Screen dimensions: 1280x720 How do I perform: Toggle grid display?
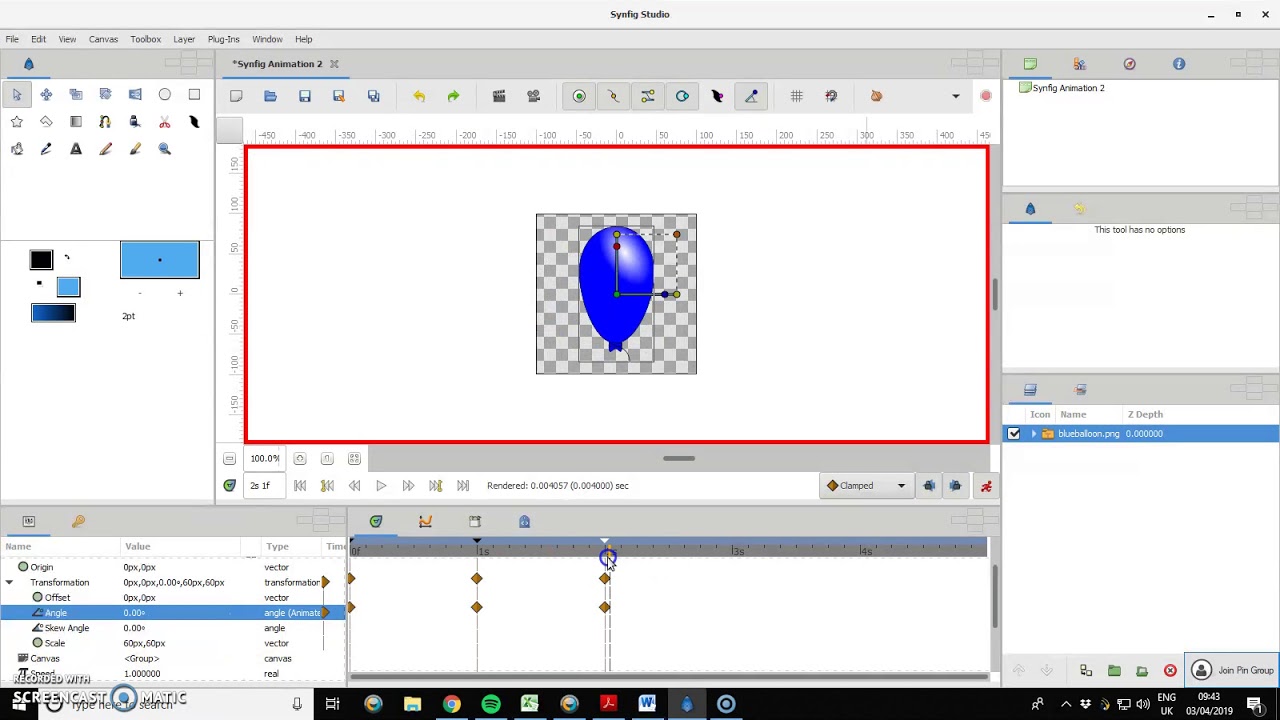[796, 96]
